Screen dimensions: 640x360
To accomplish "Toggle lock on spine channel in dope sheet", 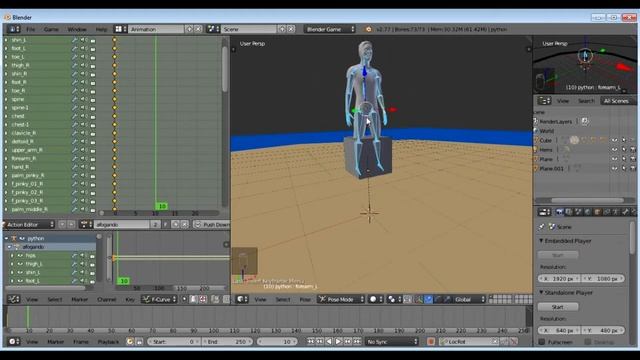I will [x=93, y=99].
